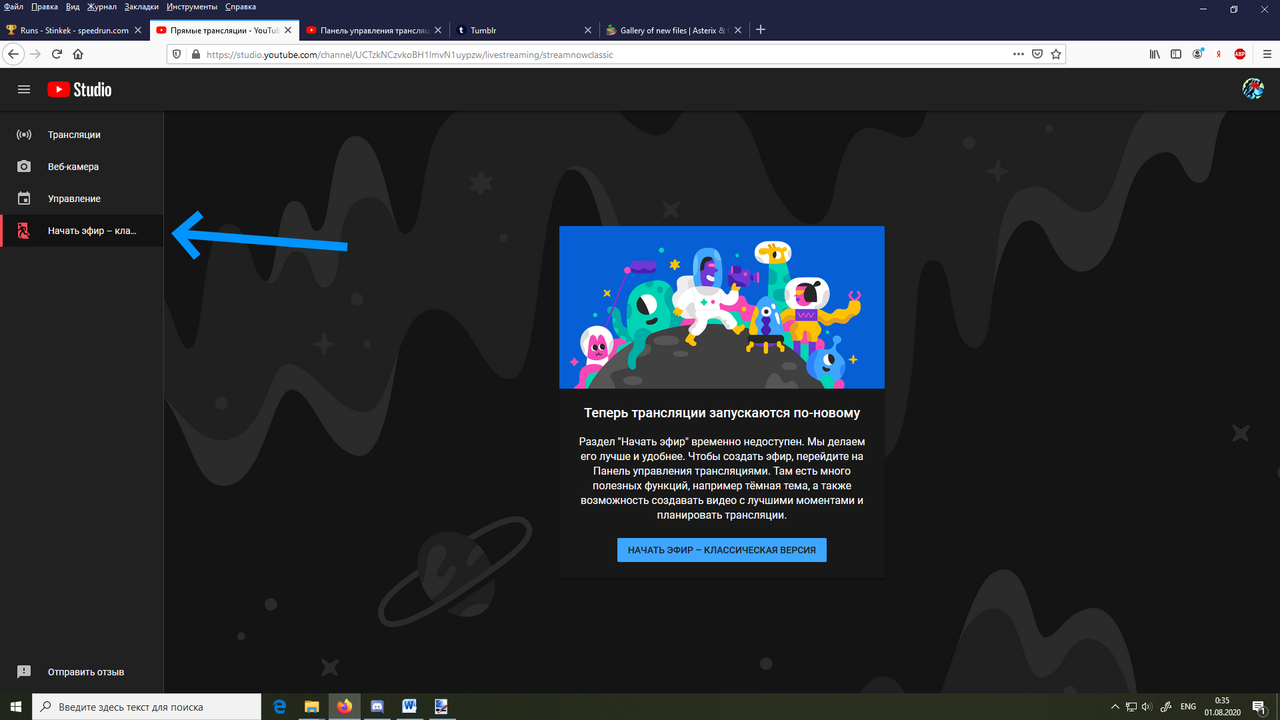This screenshot has height=720, width=1280.
Task: Go forward with the browser forward arrow
Action: pyautogui.click(x=36, y=54)
